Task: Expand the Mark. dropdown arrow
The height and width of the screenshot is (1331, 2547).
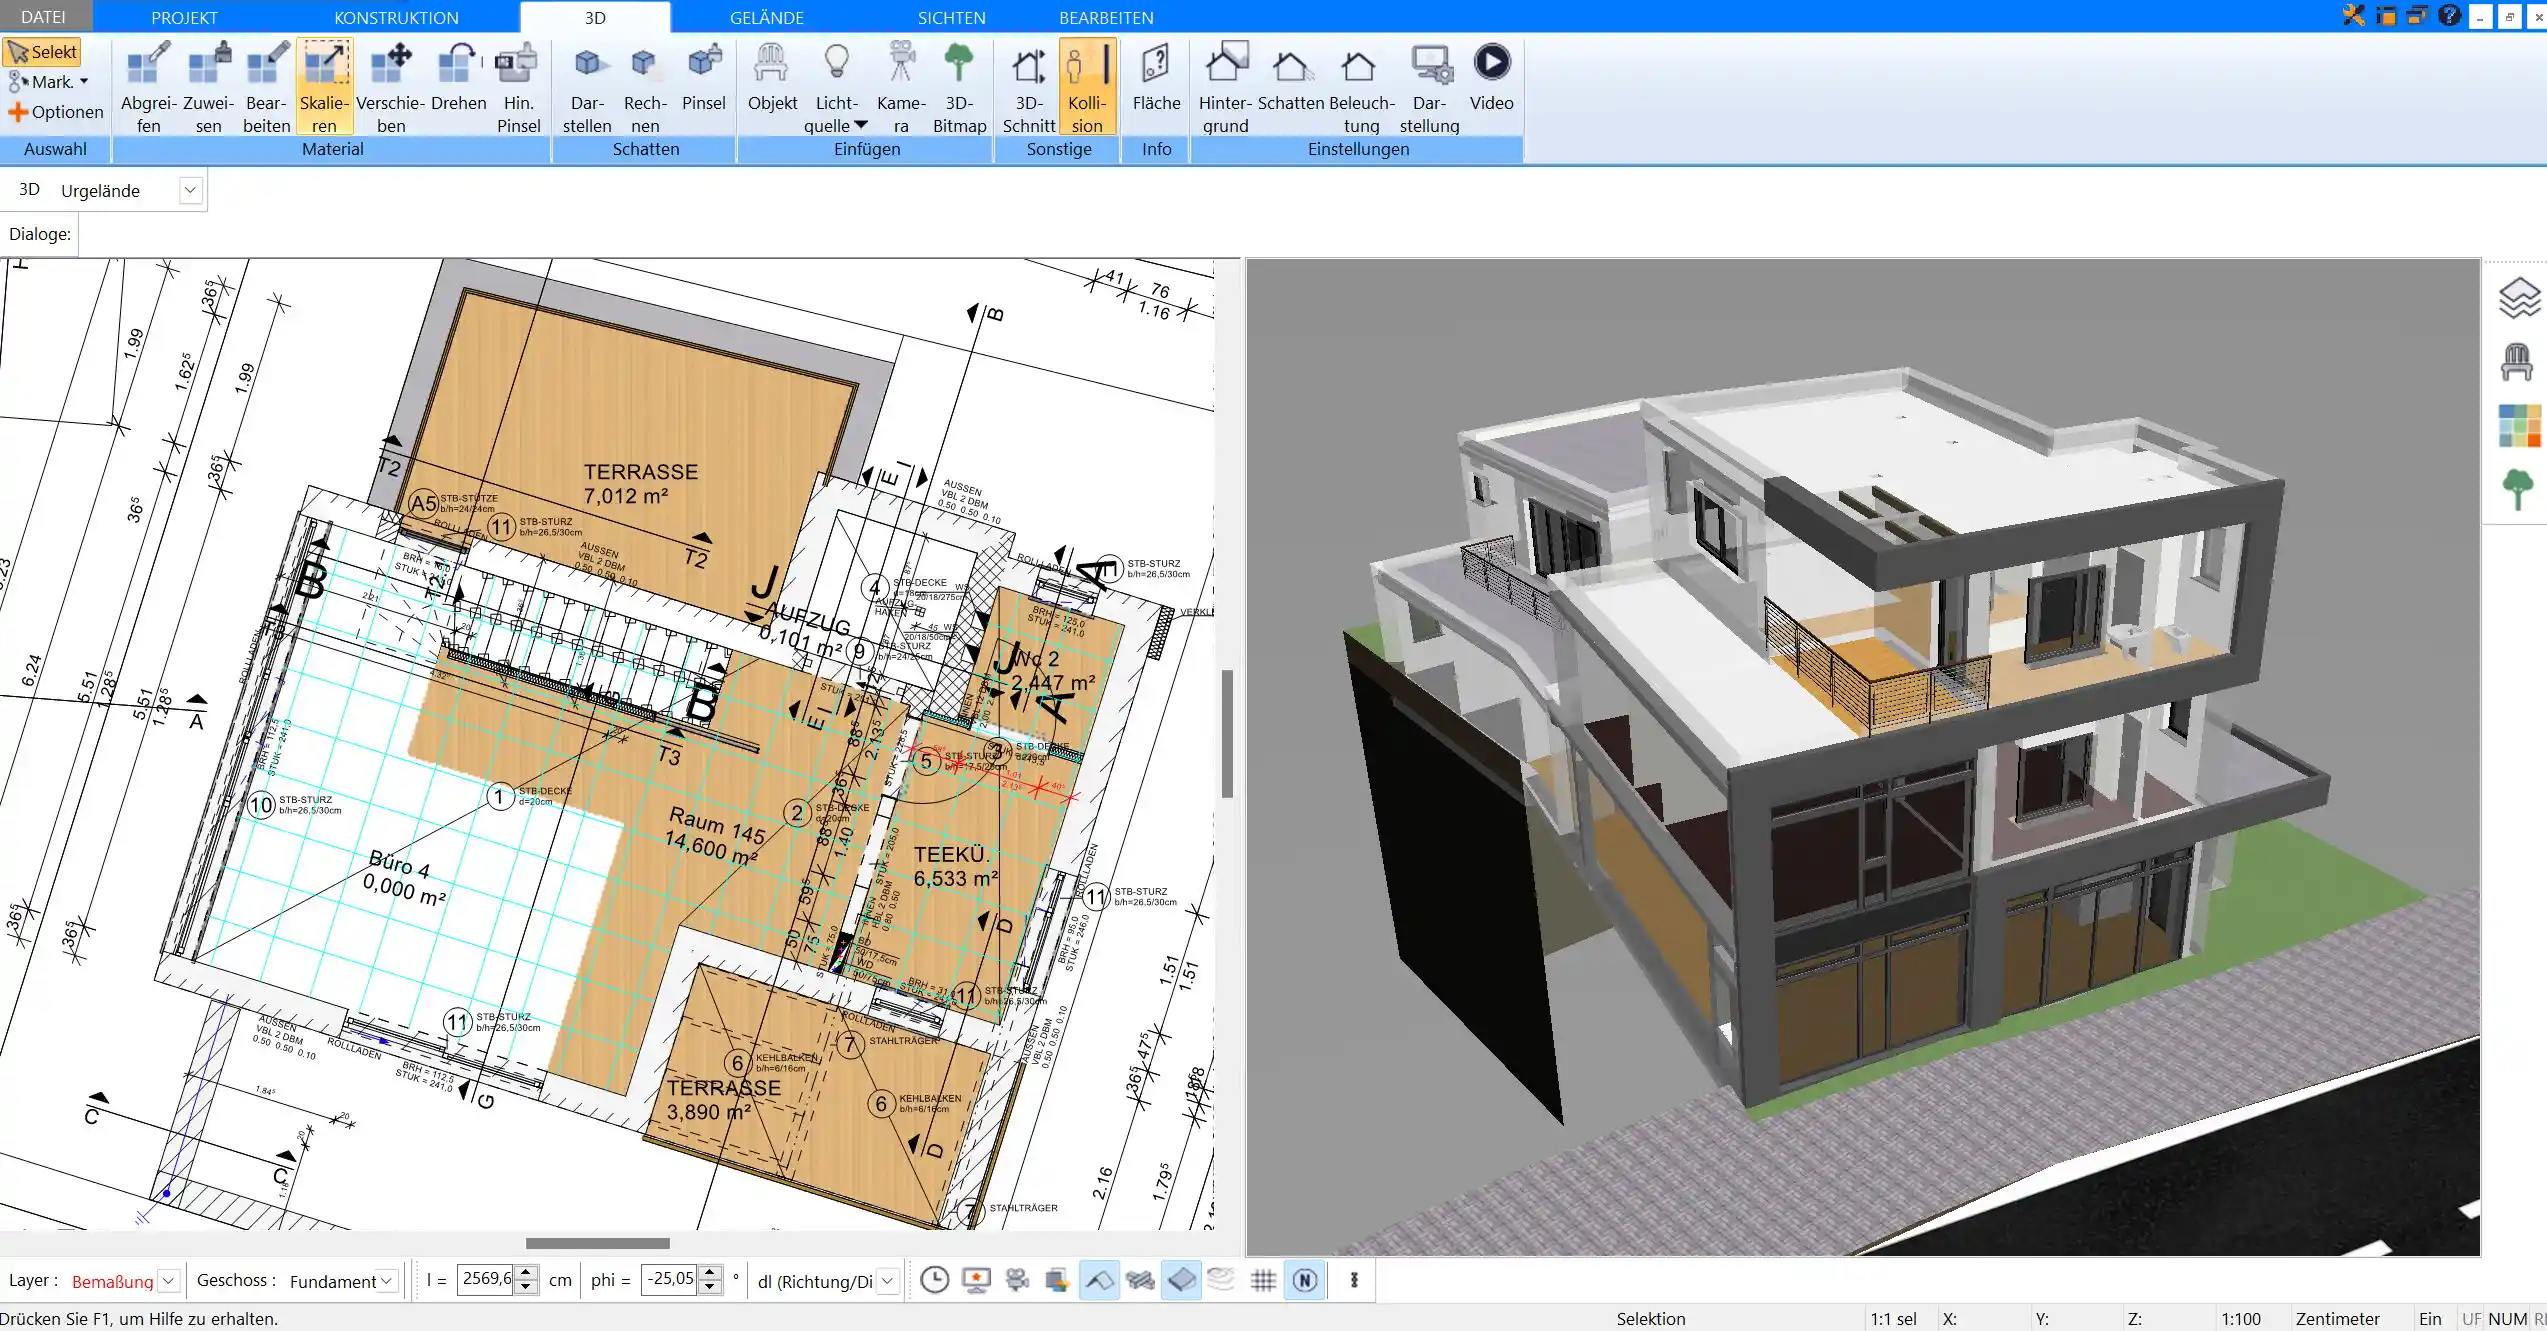Action: [x=84, y=82]
